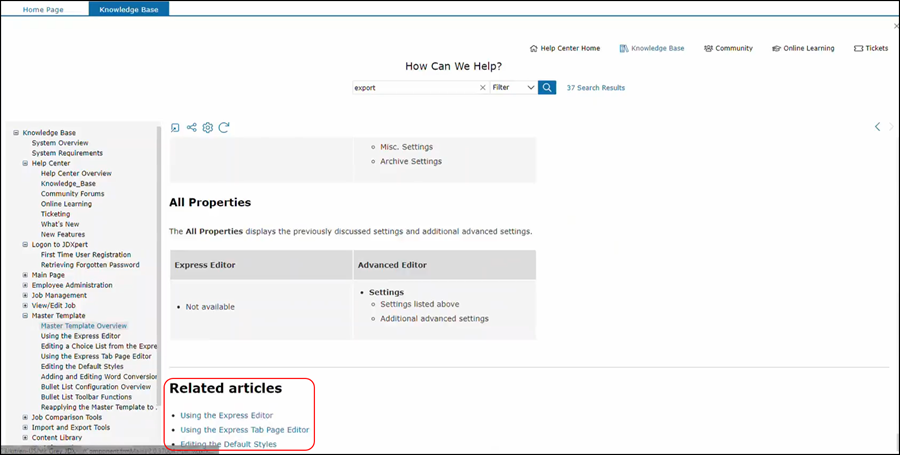The height and width of the screenshot is (456, 900).
Task: Switch to the Home Page tab
Action: pos(44,9)
